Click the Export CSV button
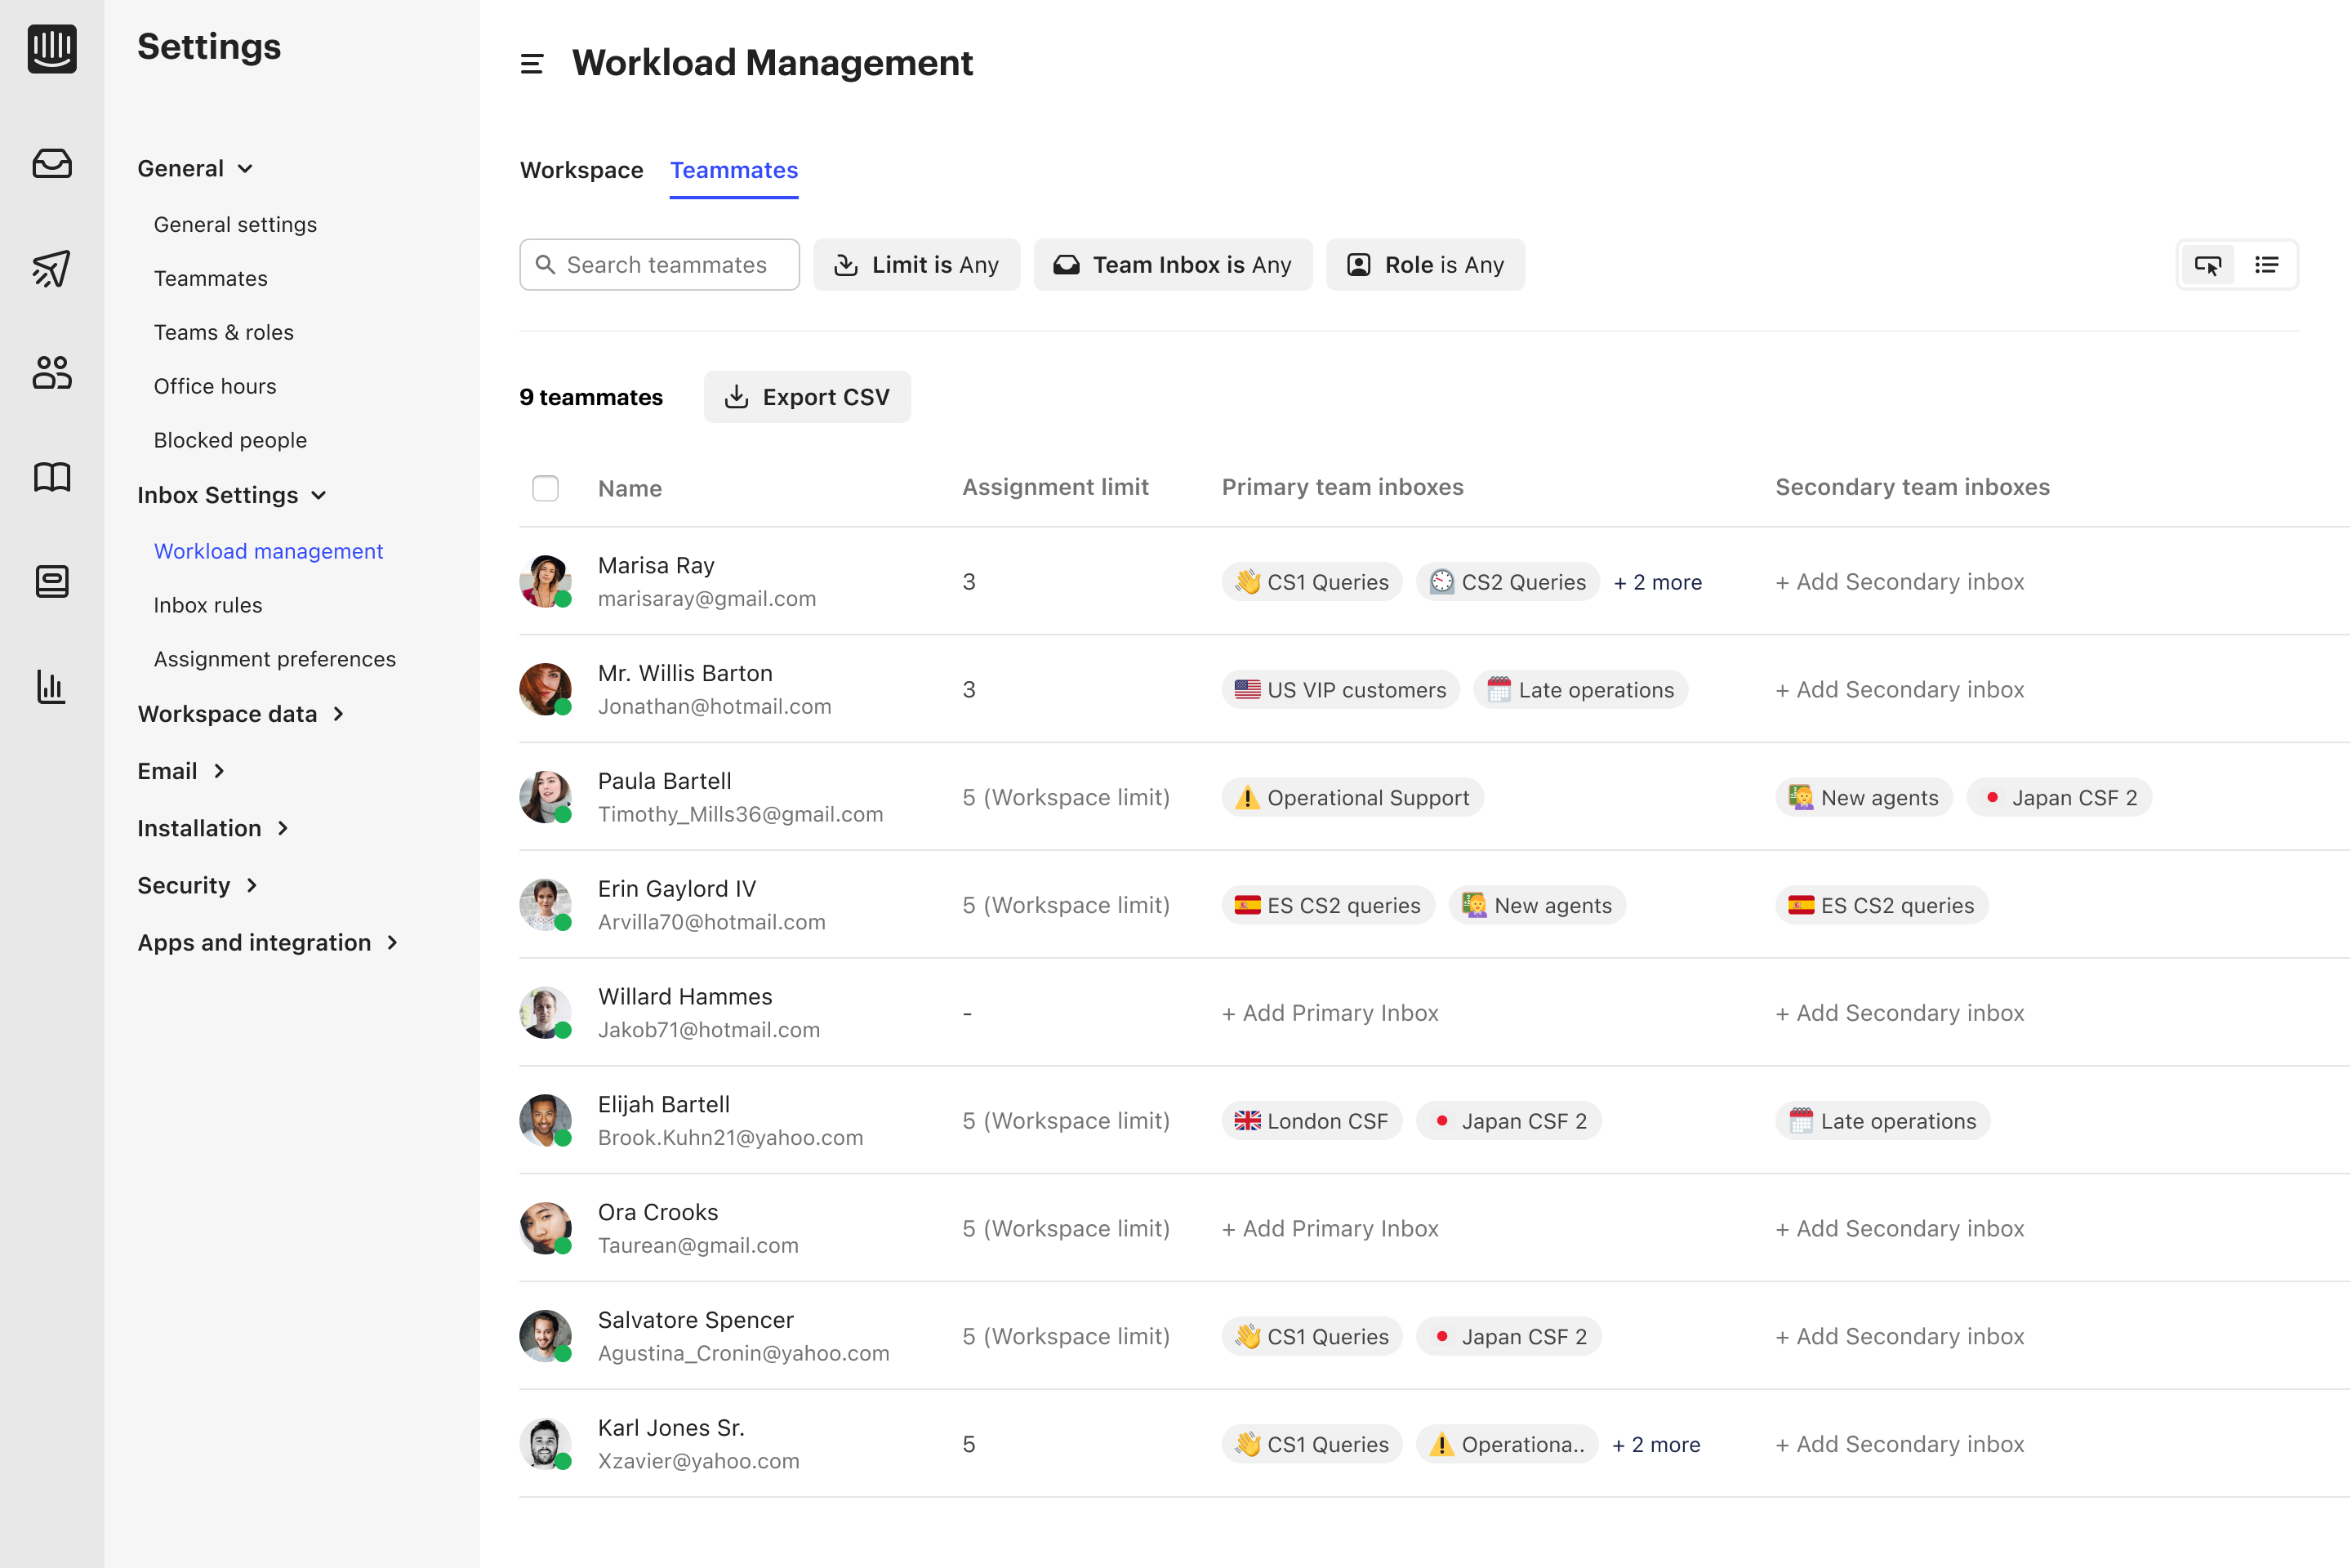The height and width of the screenshot is (1568, 2352). click(805, 397)
